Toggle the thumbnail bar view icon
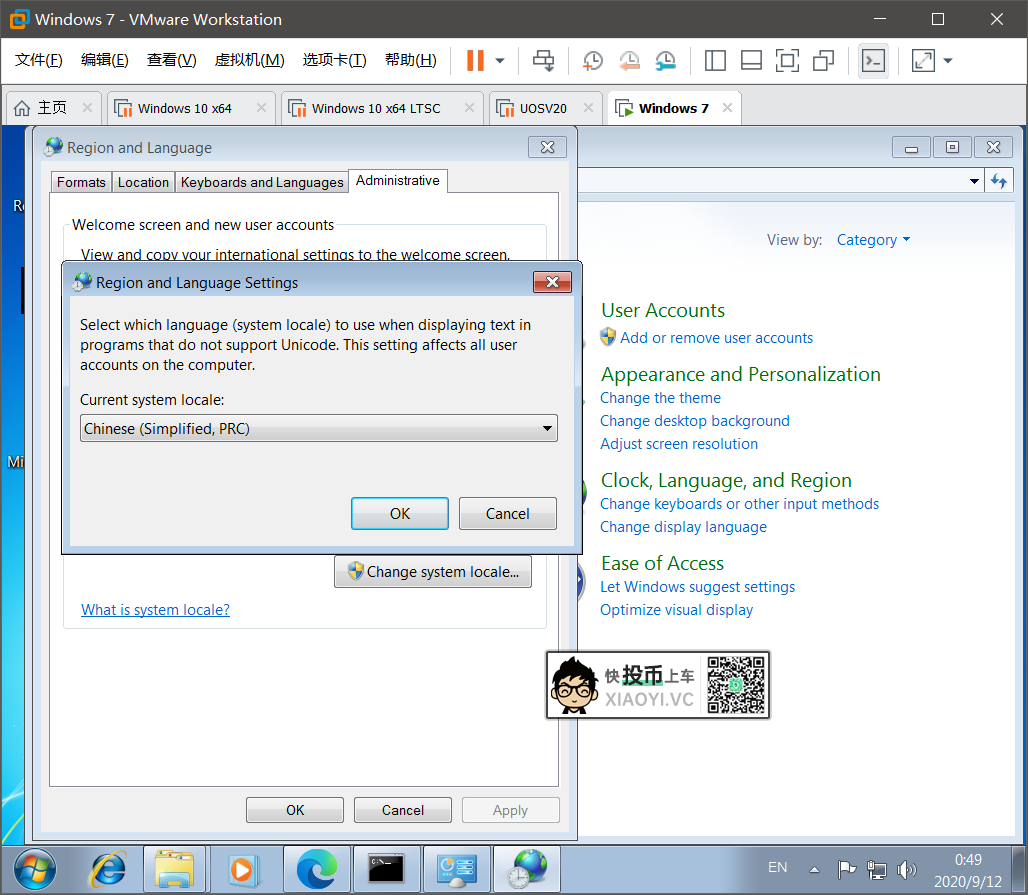The width and height of the screenshot is (1028, 895). [751, 61]
